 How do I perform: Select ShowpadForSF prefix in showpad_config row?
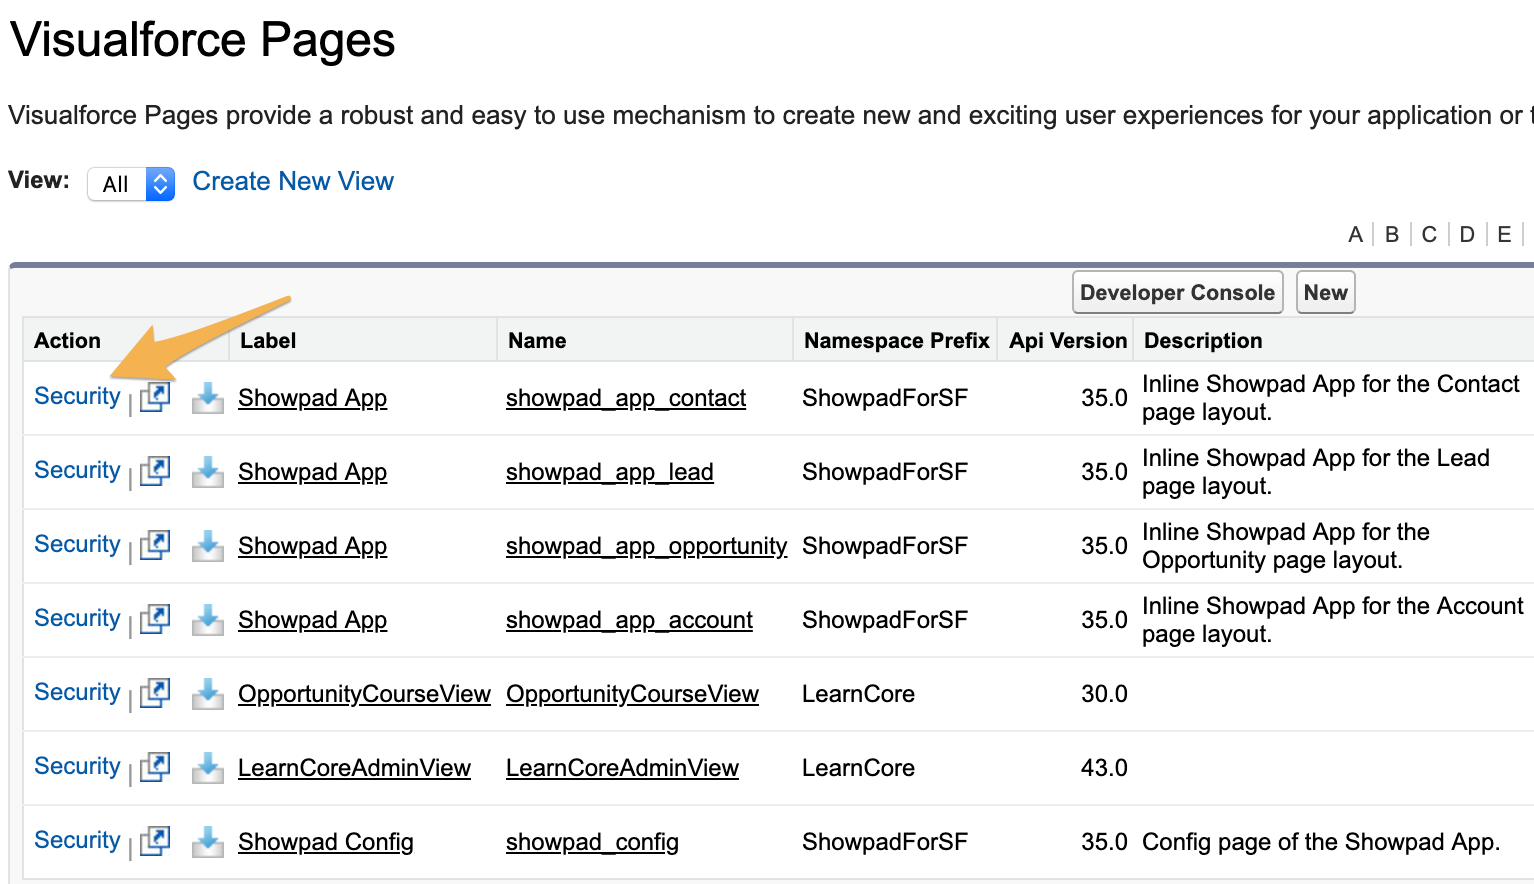point(885,842)
